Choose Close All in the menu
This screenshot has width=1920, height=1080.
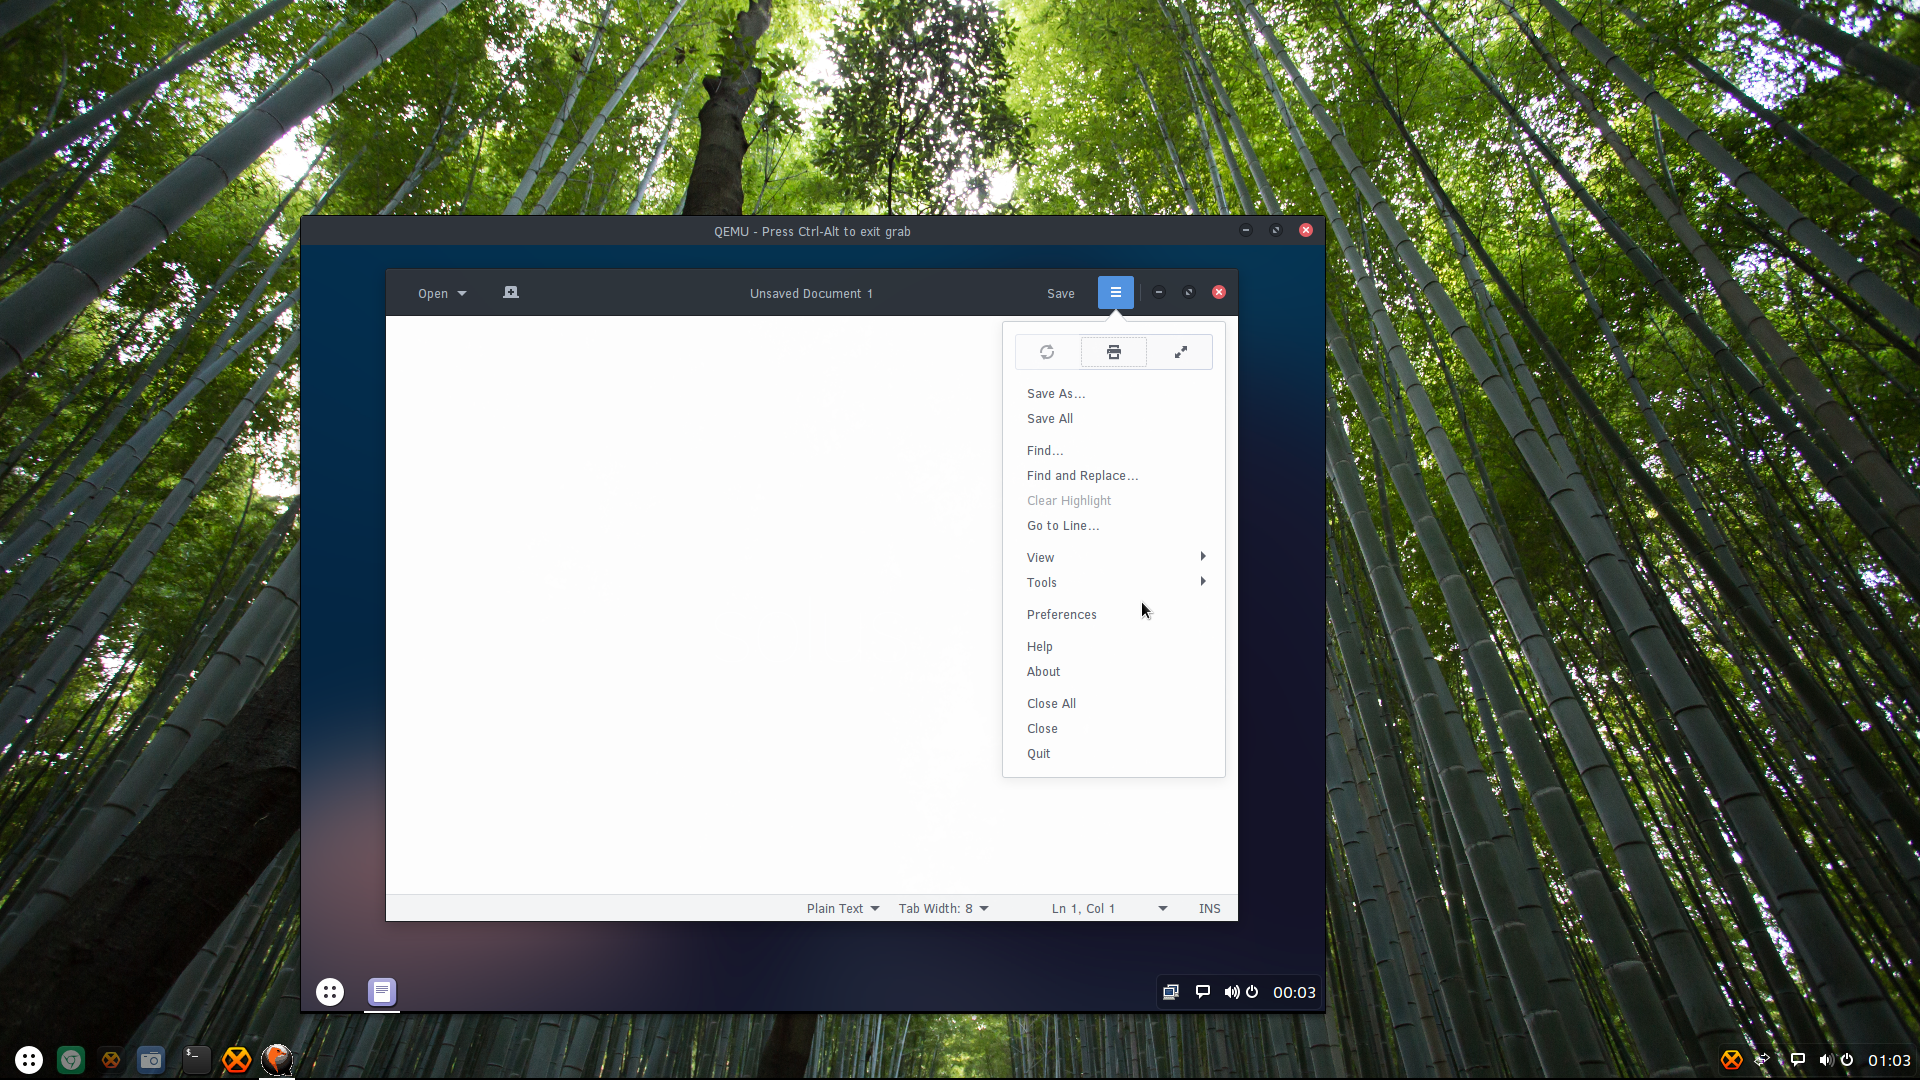tap(1114, 704)
